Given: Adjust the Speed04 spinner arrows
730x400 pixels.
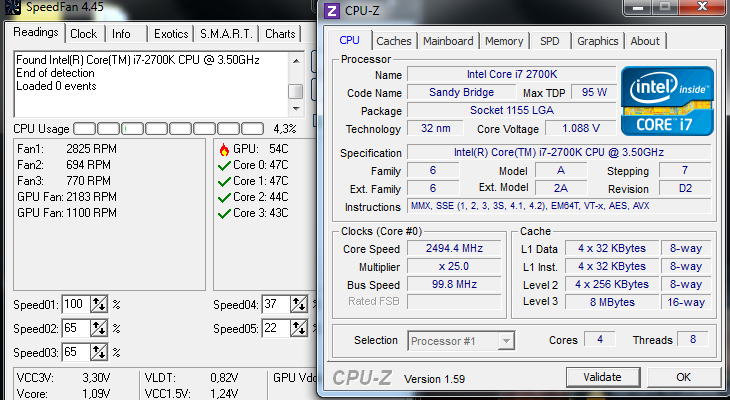Looking at the screenshot, I should 299,305.
